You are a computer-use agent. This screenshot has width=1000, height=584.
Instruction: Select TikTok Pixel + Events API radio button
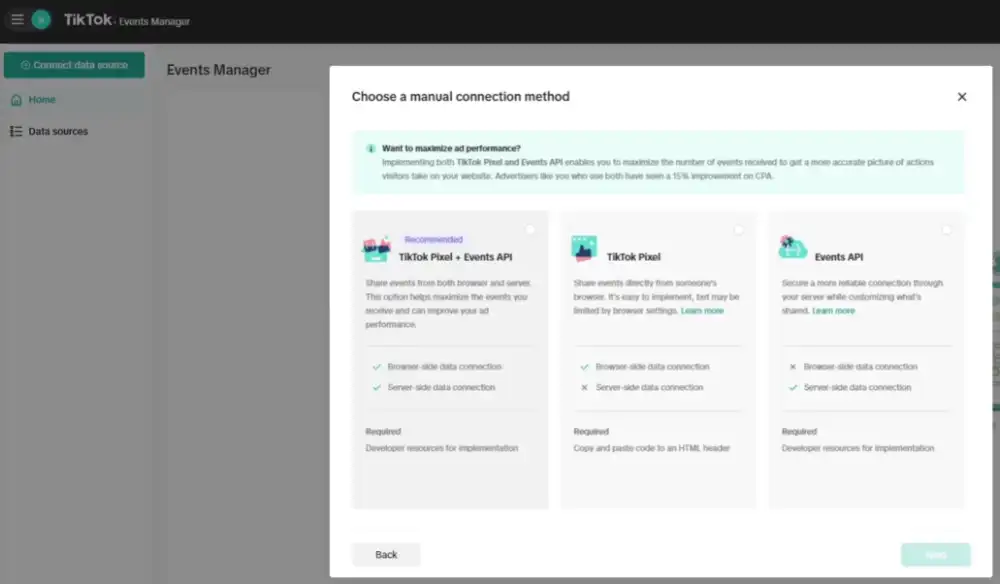point(530,230)
